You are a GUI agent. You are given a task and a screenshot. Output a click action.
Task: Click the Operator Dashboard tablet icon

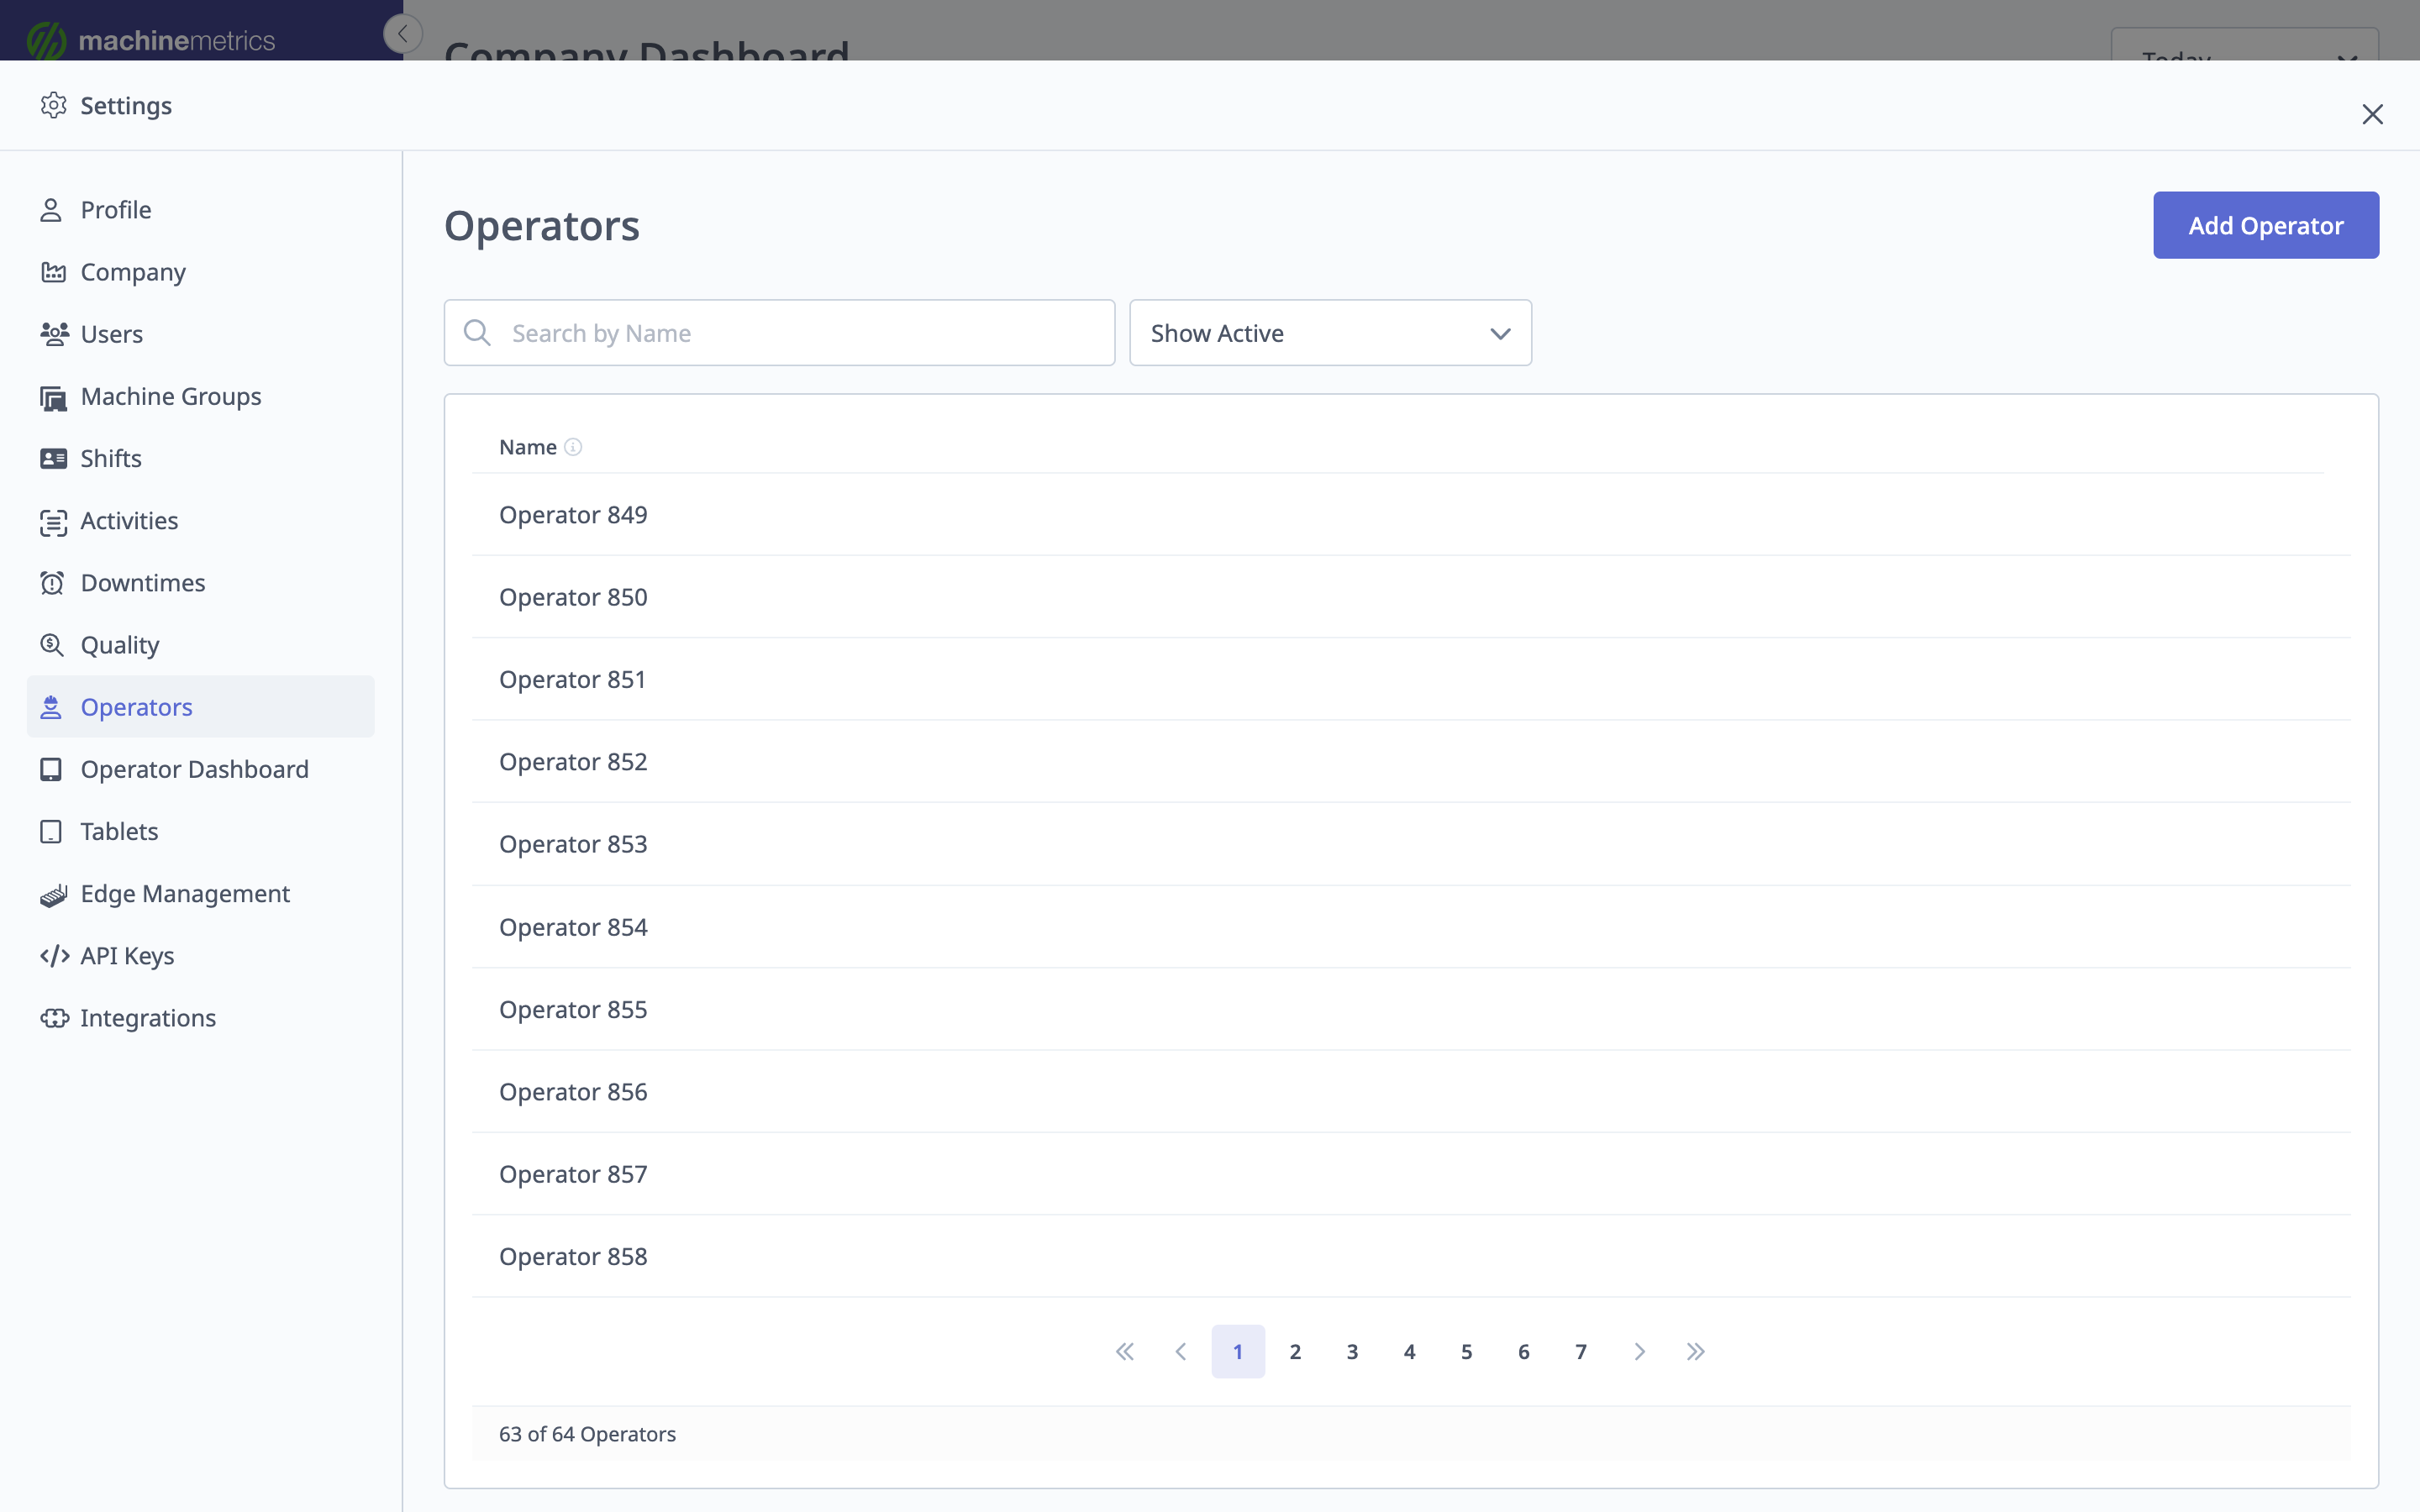tap(51, 769)
